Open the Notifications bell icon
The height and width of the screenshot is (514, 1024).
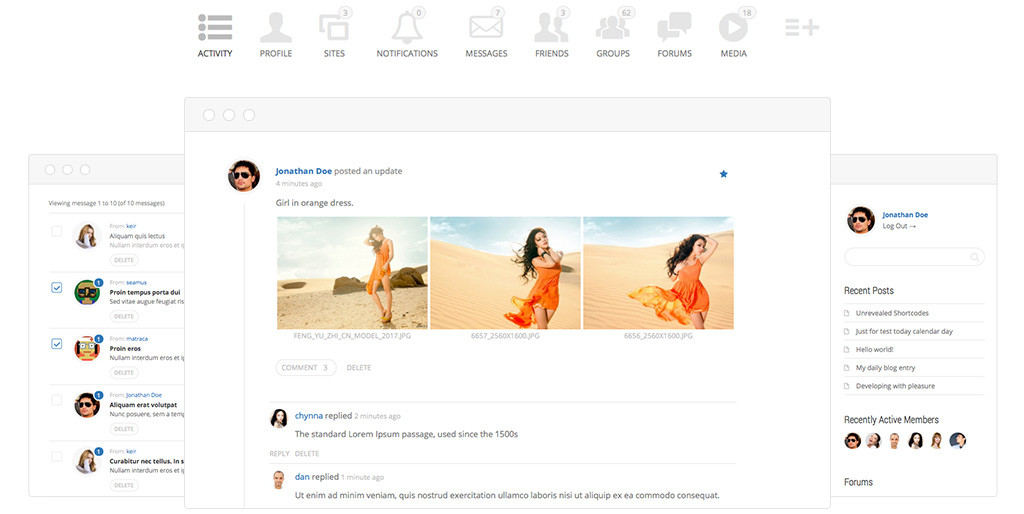coord(407,28)
